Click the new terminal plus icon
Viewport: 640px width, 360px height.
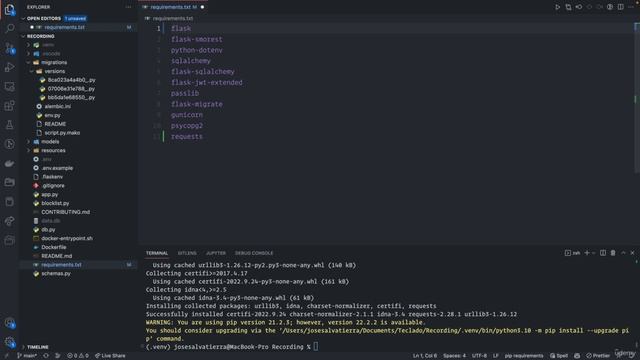coord(587,253)
